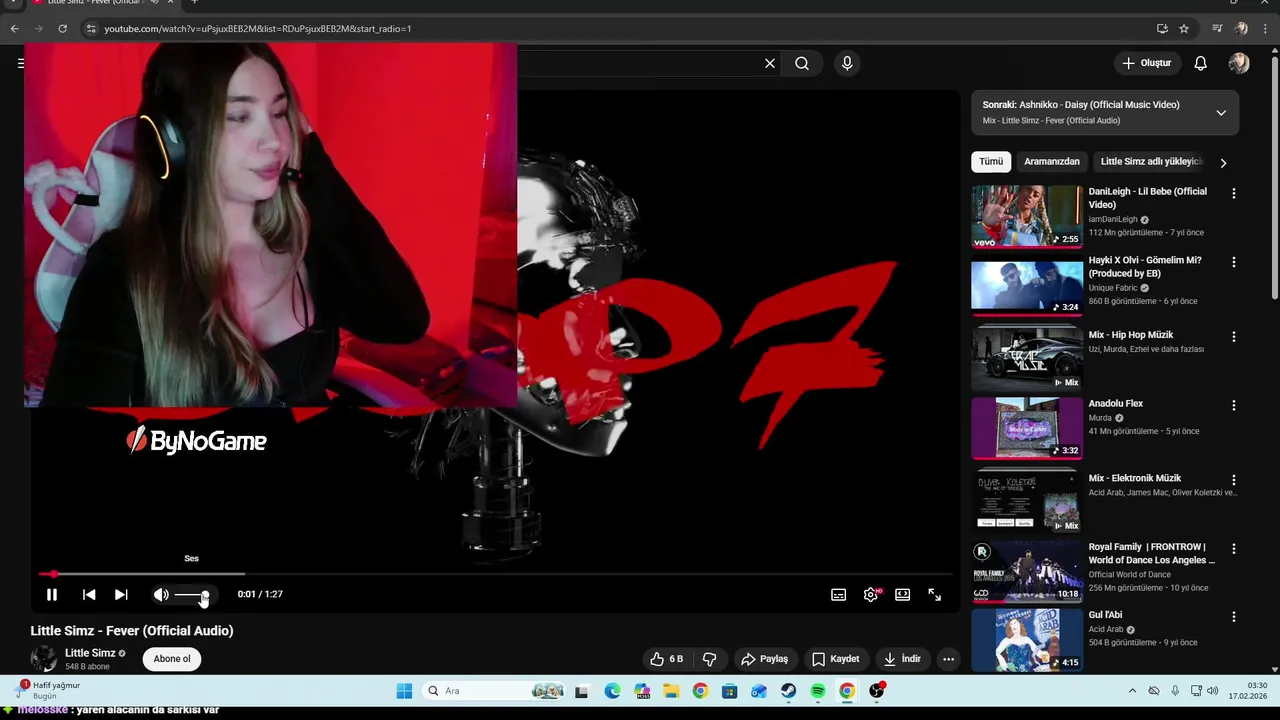Play the Mix - Hip Hop Müzik thumbnail
The width and height of the screenshot is (1280, 720).
1027,359
